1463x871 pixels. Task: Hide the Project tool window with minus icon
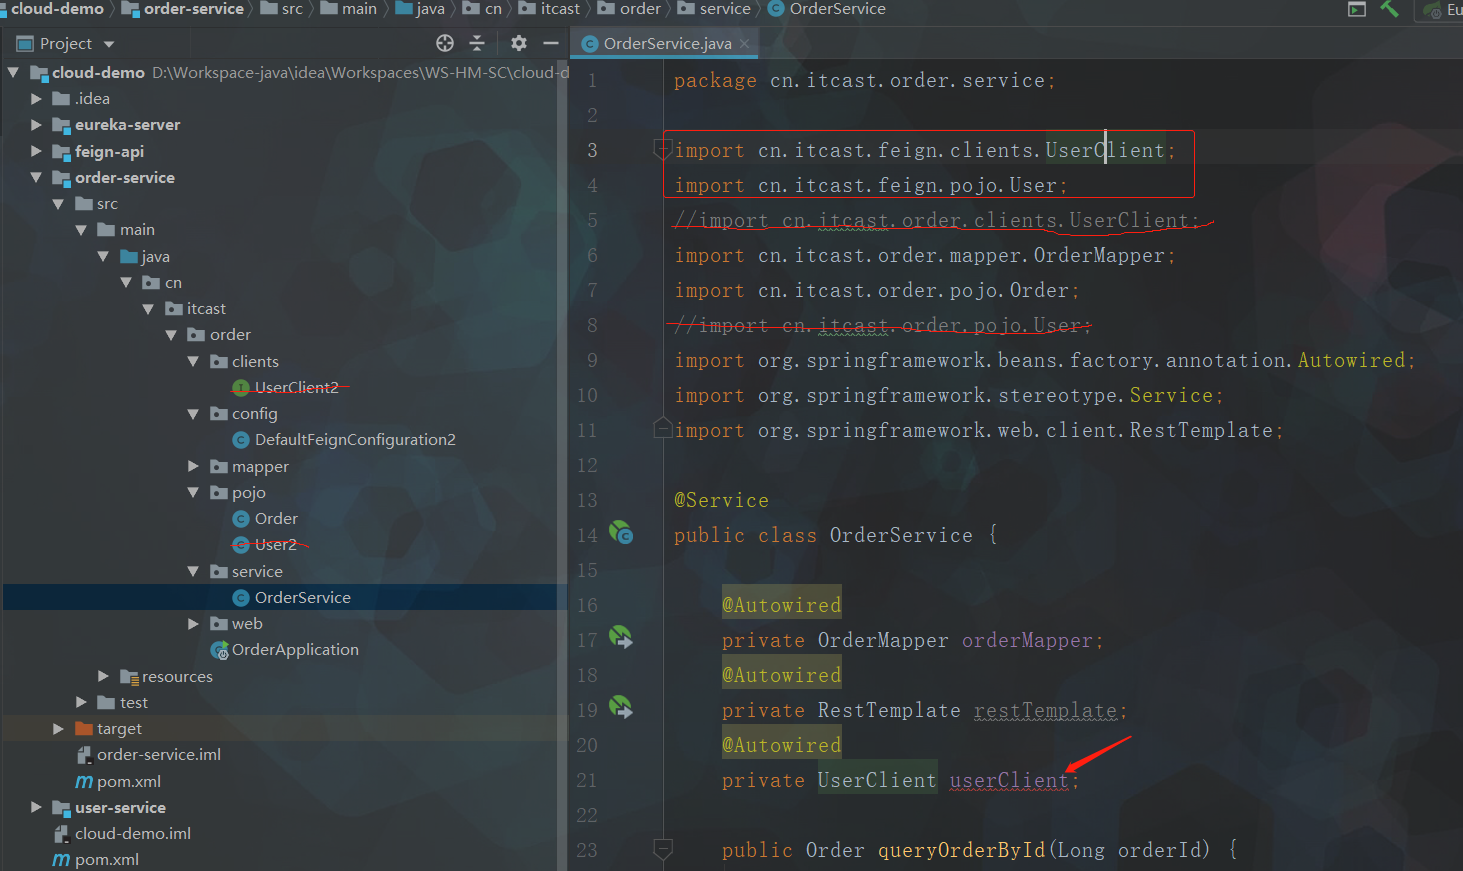[550, 43]
